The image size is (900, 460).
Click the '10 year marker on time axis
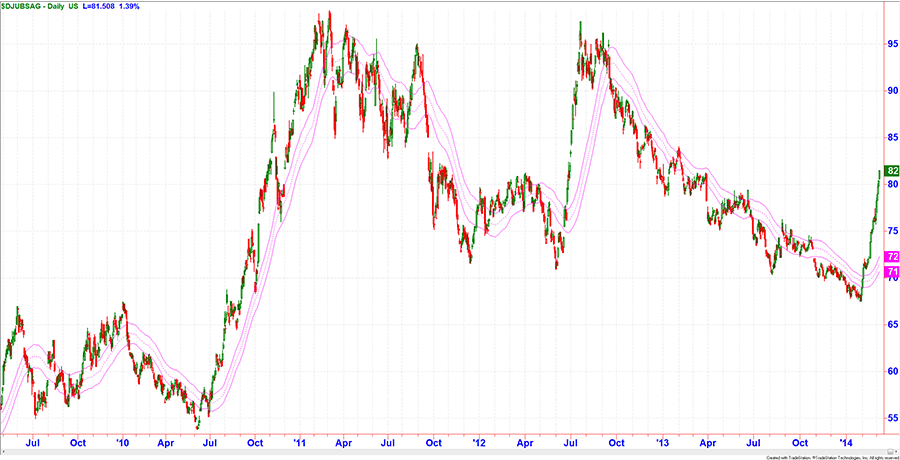pos(123,441)
